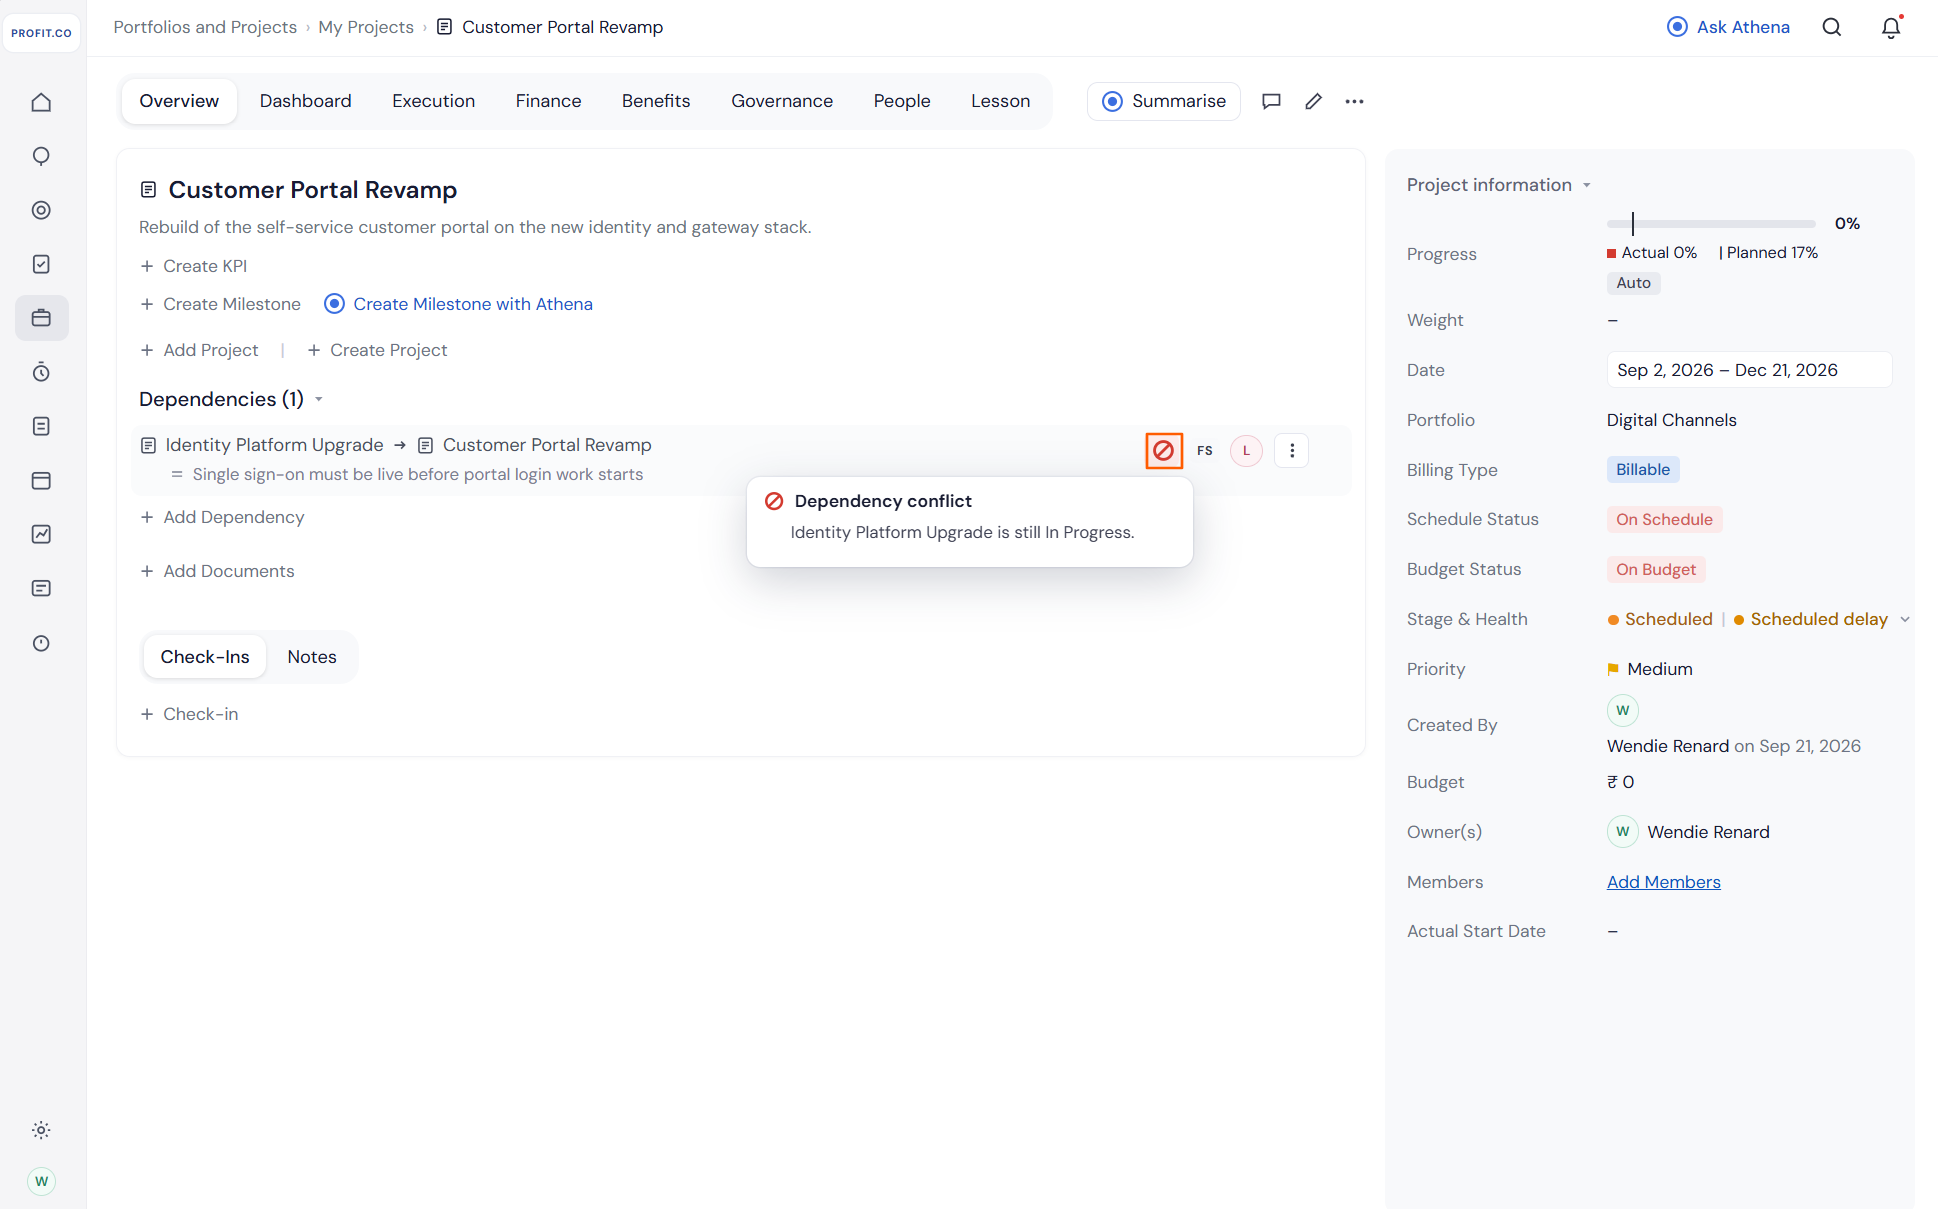Image resolution: width=1938 pixels, height=1209 pixels.
Task: Click Create KPI
Action: (194, 266)
